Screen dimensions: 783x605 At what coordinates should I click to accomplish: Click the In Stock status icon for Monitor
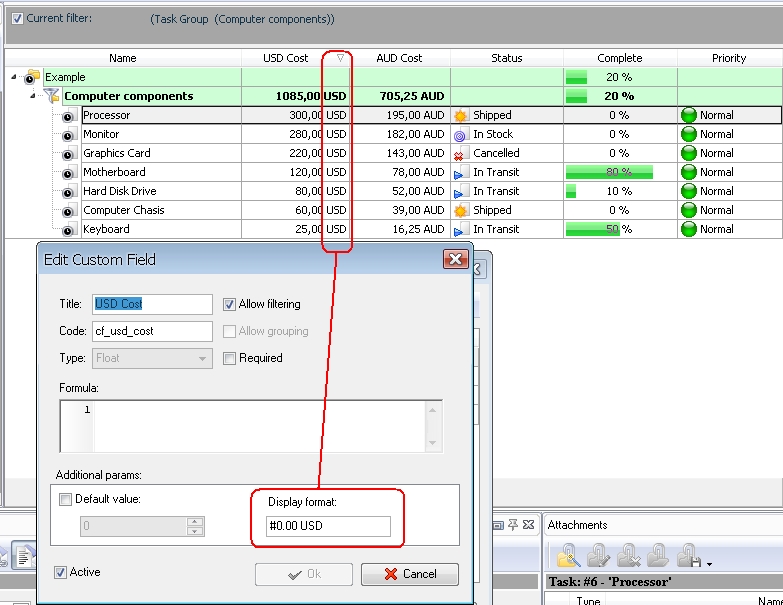[460, 135]
